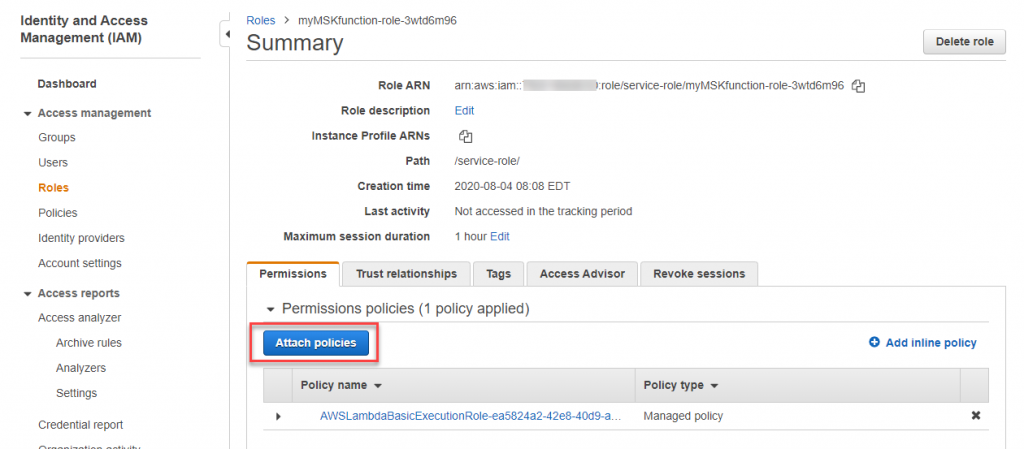Switch to the Trust relationships tab
This screenshot has height=449, width=1024.
(406, 274)
